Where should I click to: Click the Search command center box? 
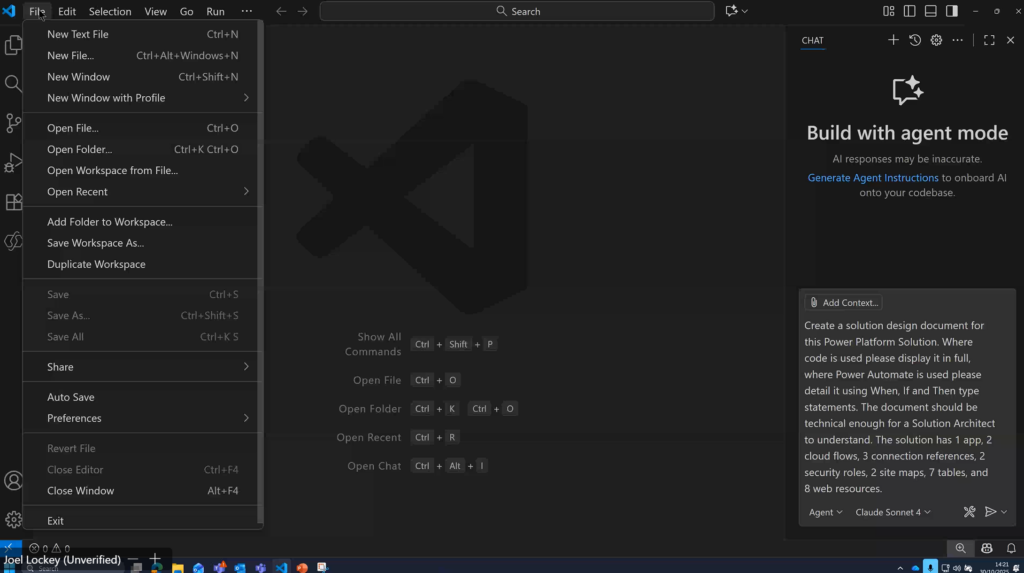pyautogui.click(x=517, y=12)
